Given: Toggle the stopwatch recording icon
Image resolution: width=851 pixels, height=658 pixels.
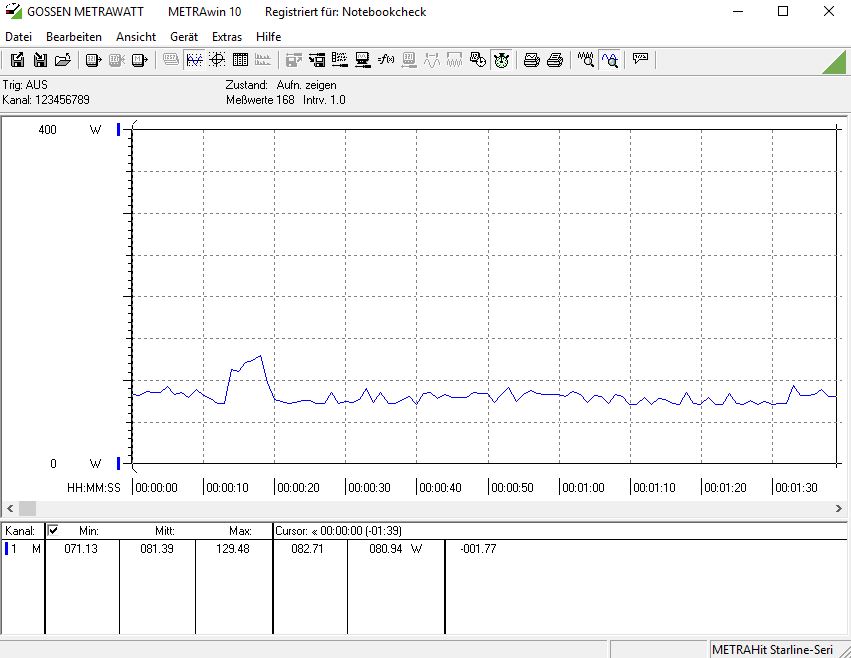Looking at the screenshot, I should tap(501, 60).
